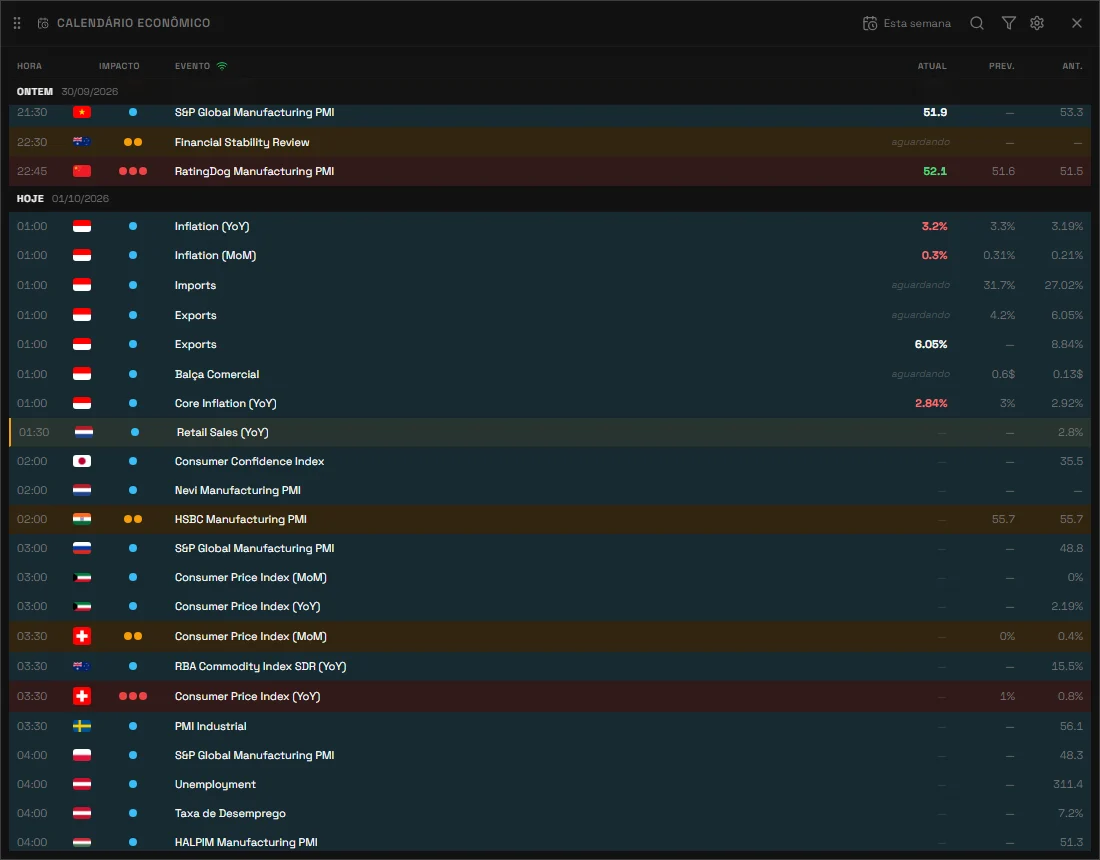1100x860 pixels.
Task: Open calendar settings gear icon
Action: coord(1037,23)
